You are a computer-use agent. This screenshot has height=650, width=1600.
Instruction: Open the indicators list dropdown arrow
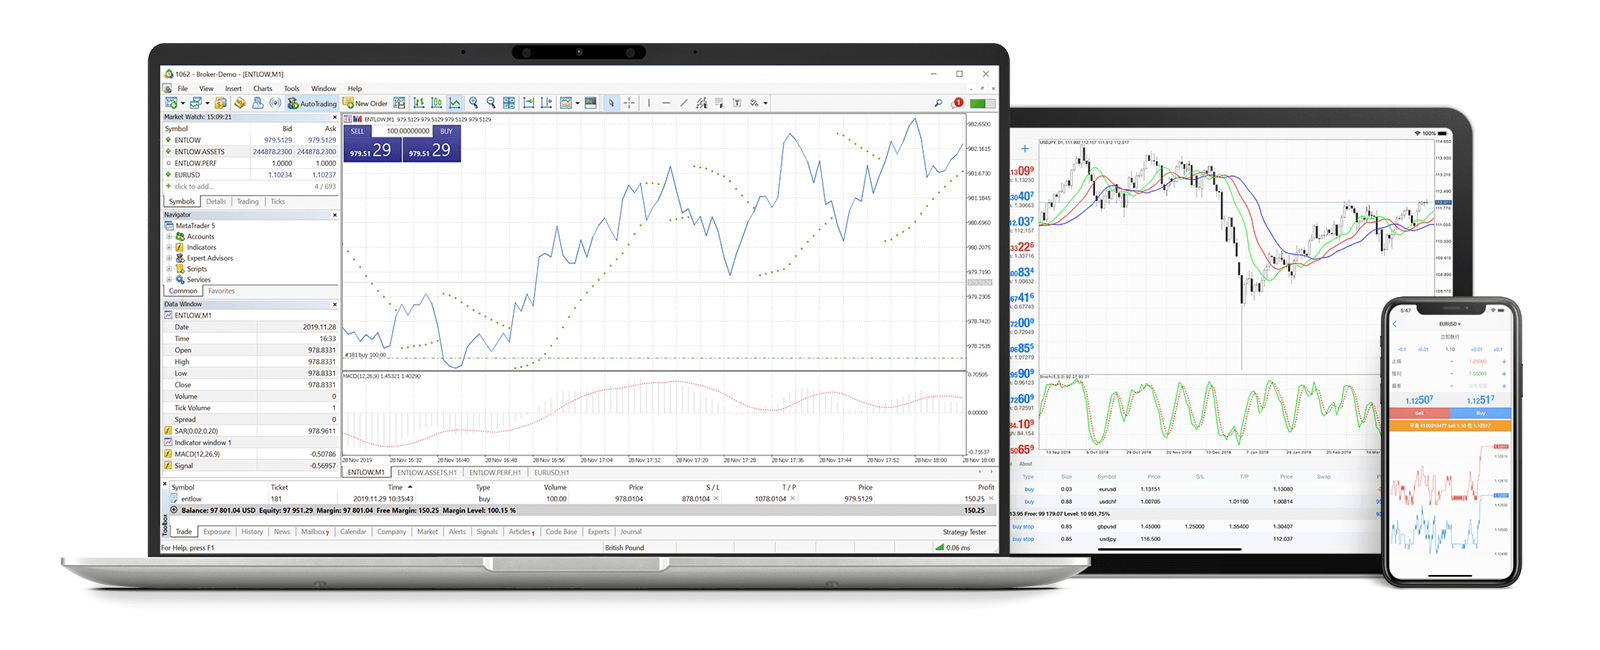[x=577, y=103]
